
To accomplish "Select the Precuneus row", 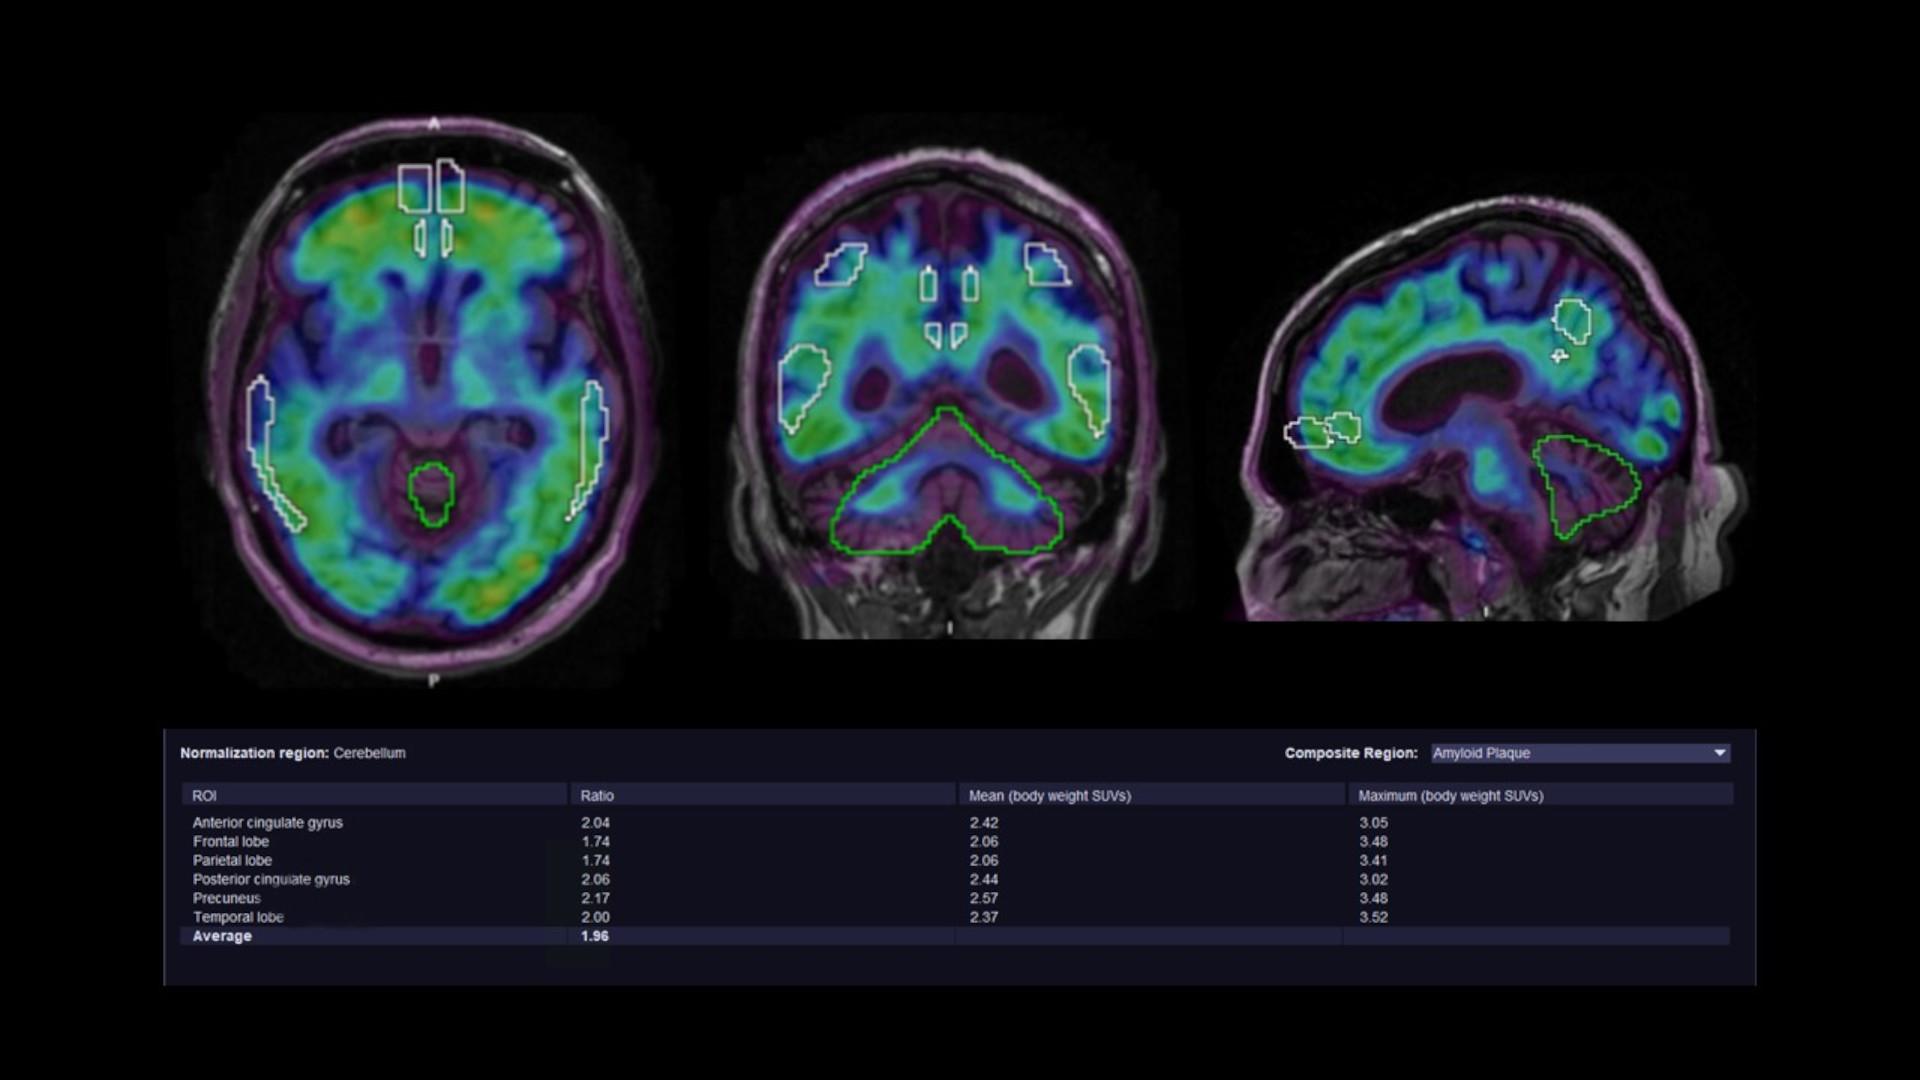I will [x=226, y=898].
